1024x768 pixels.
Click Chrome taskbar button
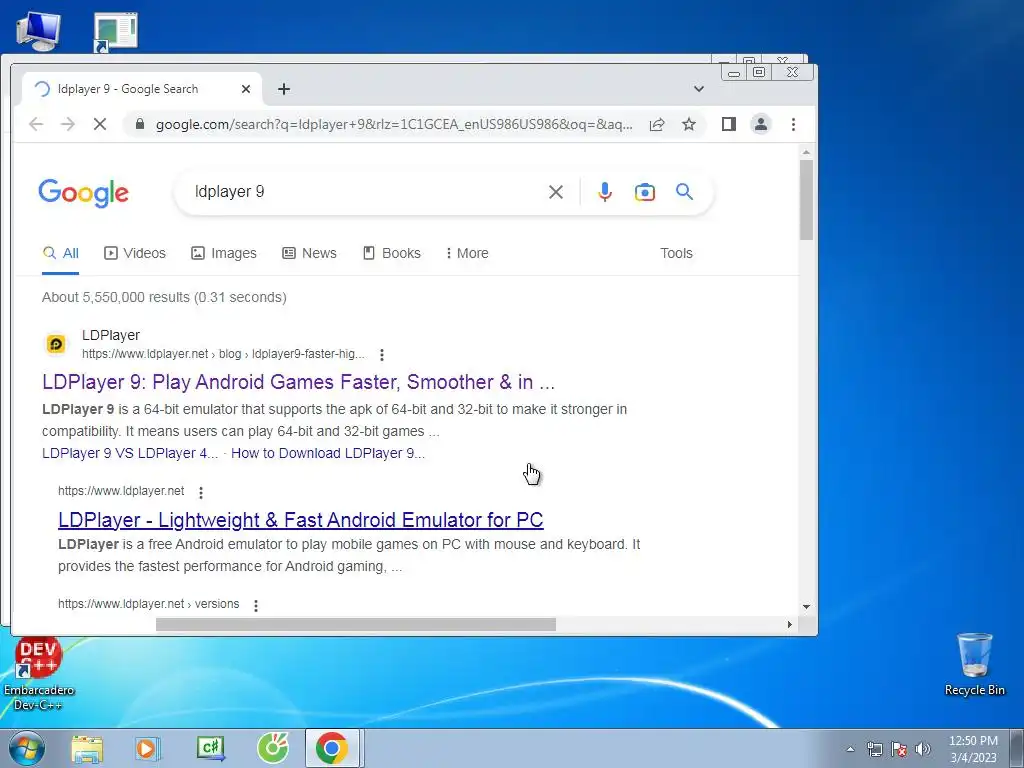tap(332, 748)
